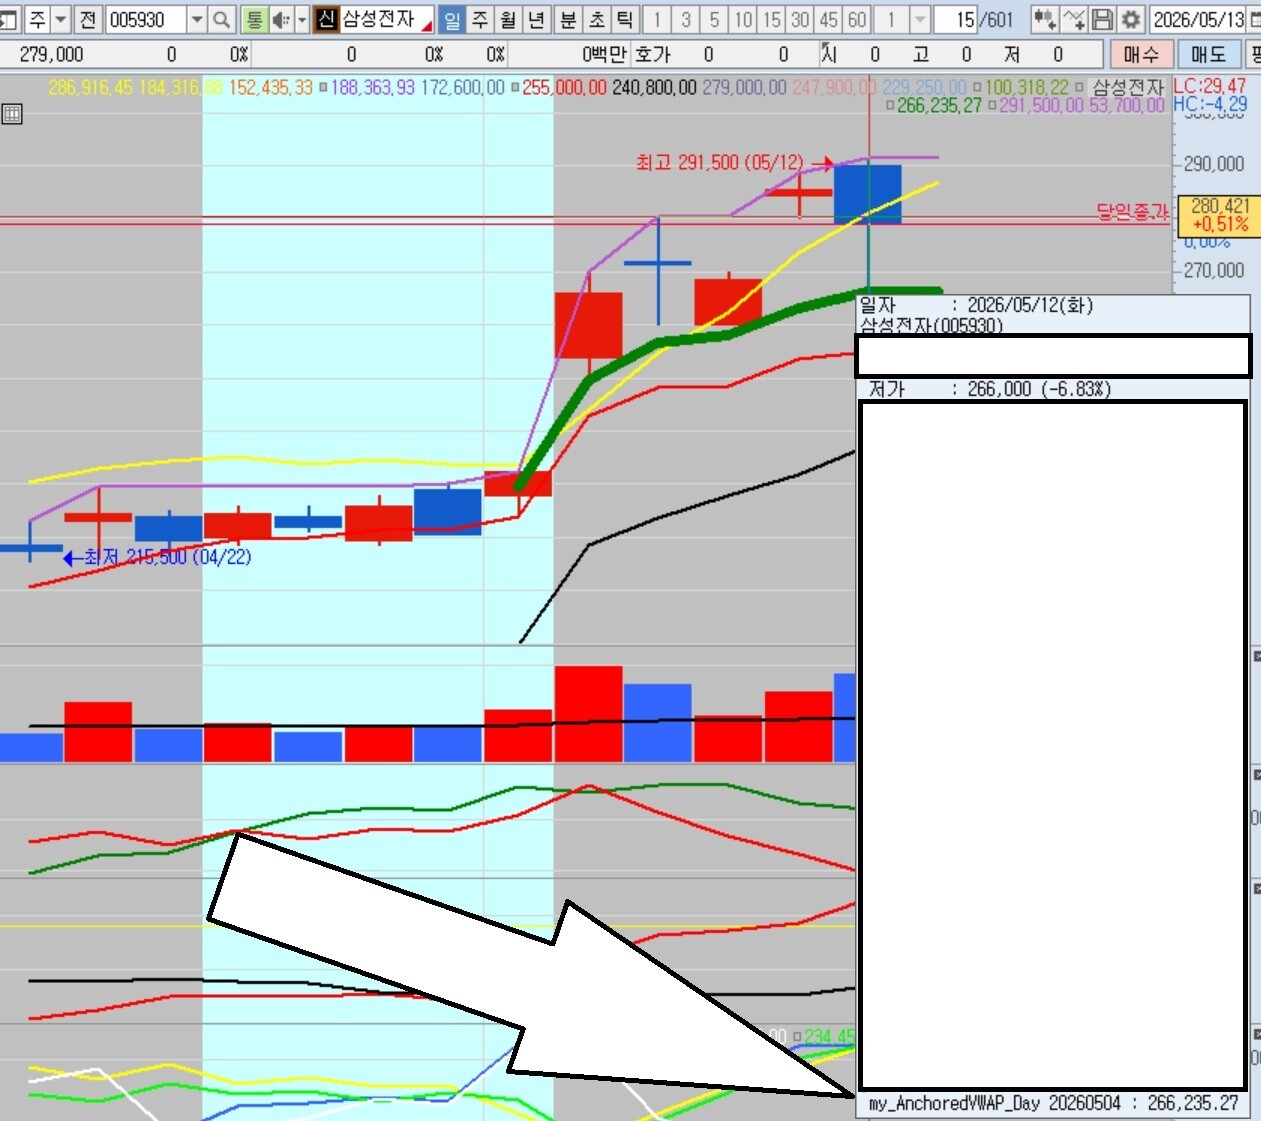Open the 주 market type dropdown arrow
Screen dimensions: 1261x1121
point(60,19)
